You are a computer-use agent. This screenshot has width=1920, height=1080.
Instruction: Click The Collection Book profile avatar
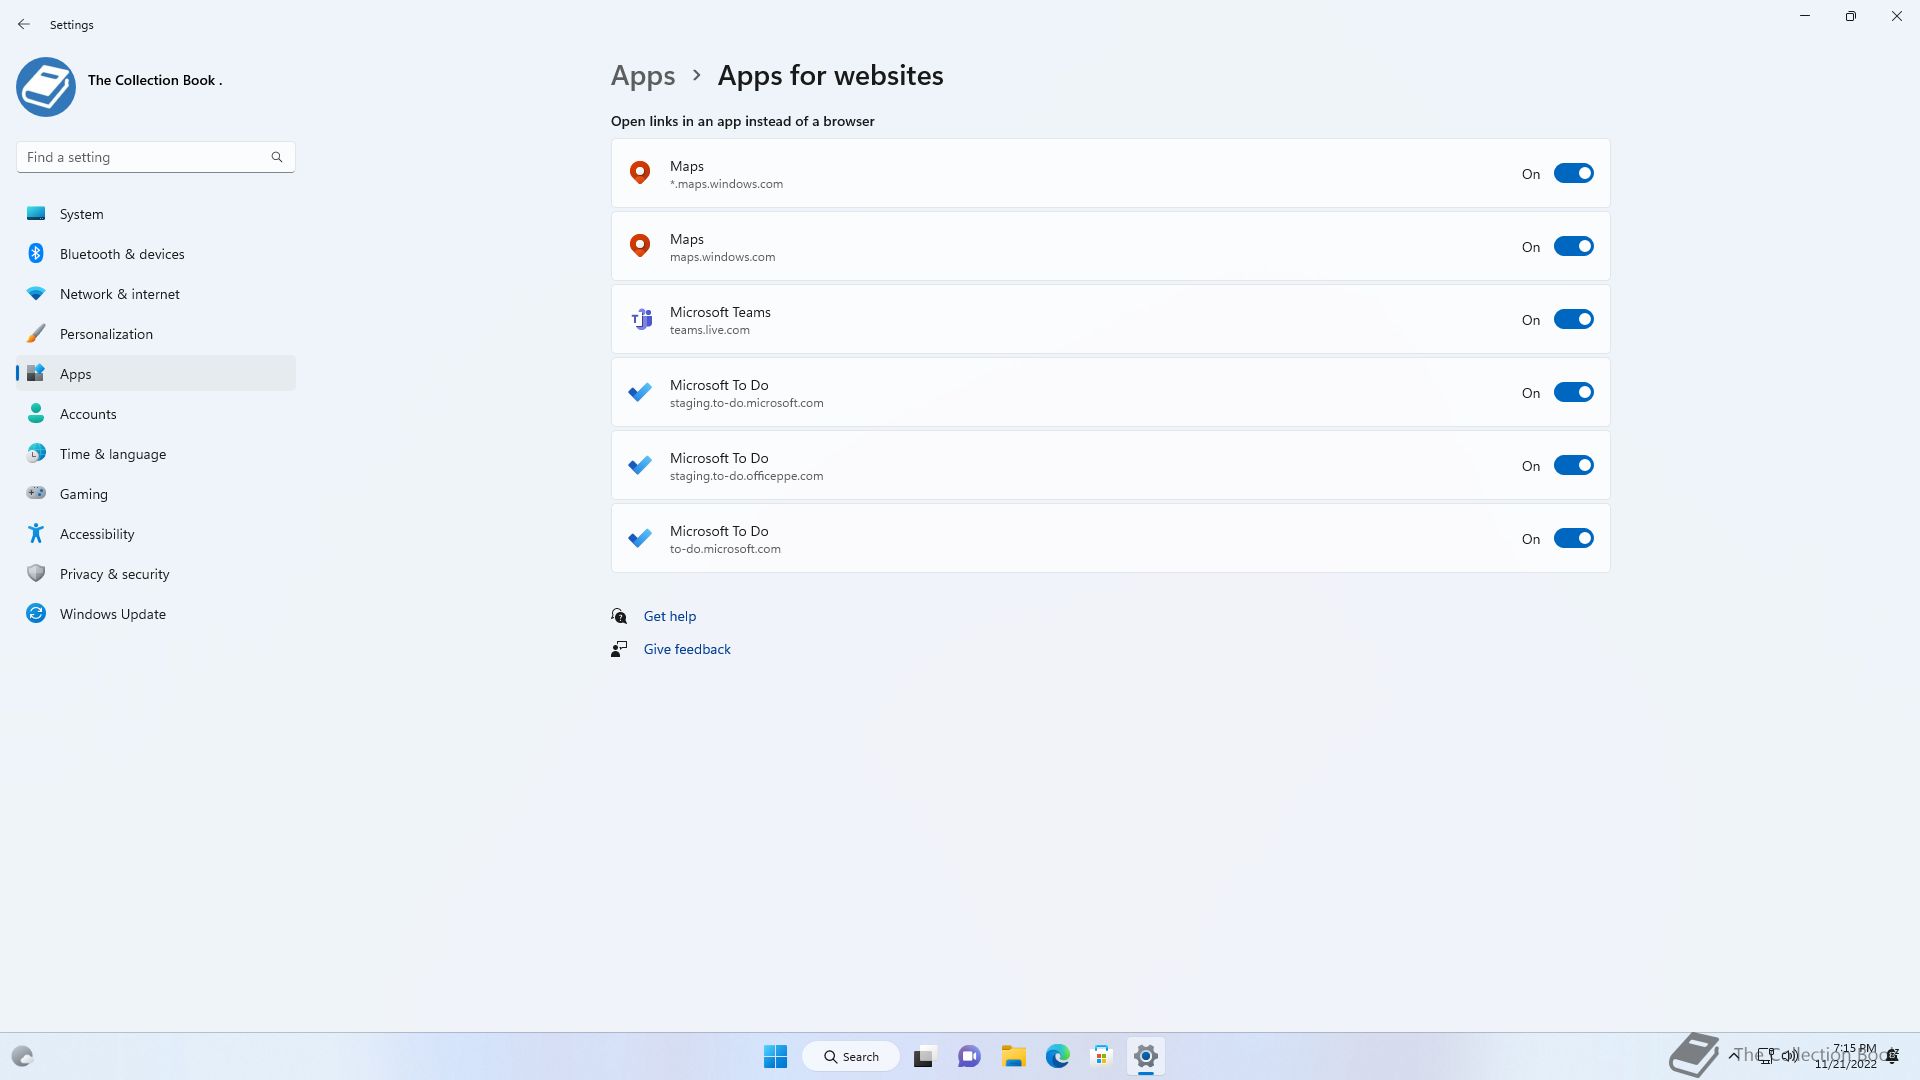[46, 87]
